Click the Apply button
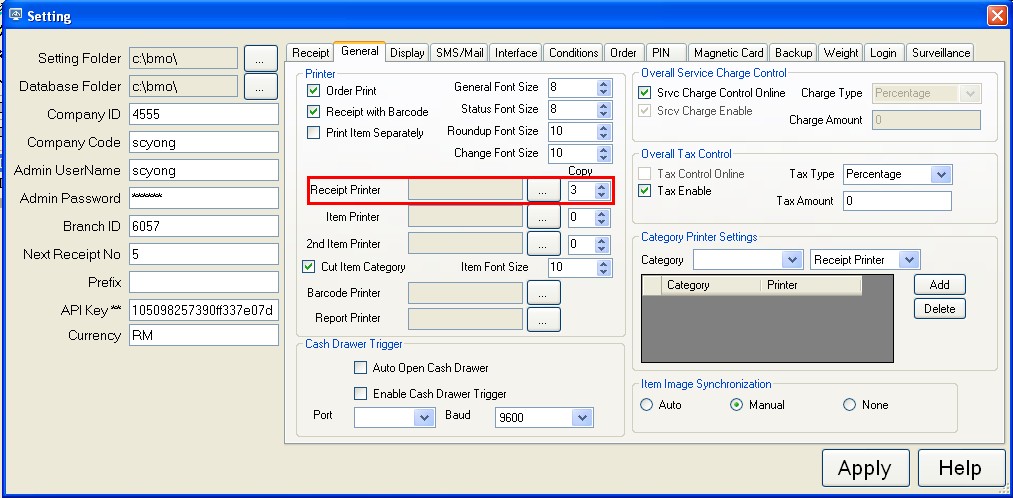Viewport: 1013px width, 498px height. (x=865, y=468)
